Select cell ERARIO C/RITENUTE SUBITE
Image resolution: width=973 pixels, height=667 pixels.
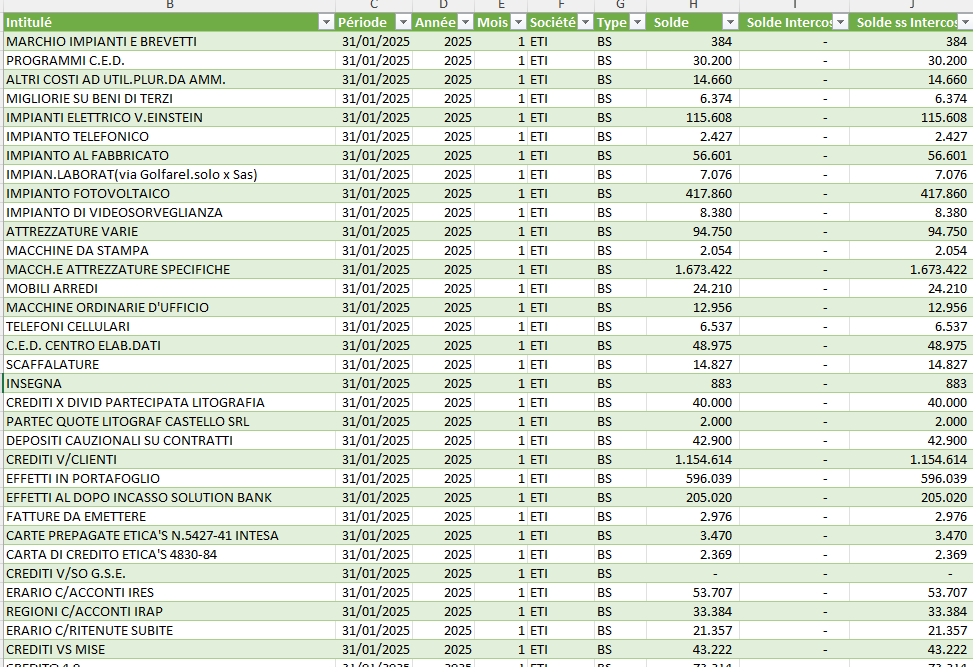tap(169, 630)
